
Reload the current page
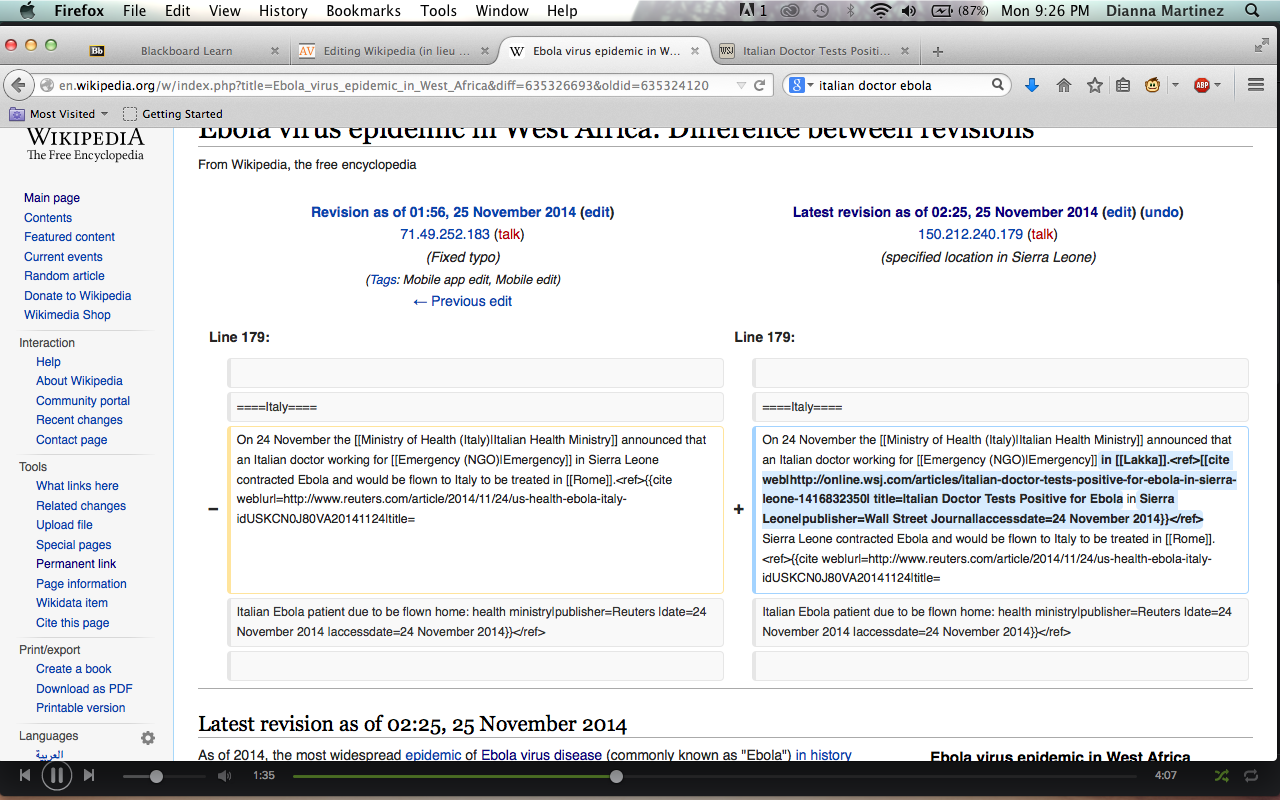point(759,86)
